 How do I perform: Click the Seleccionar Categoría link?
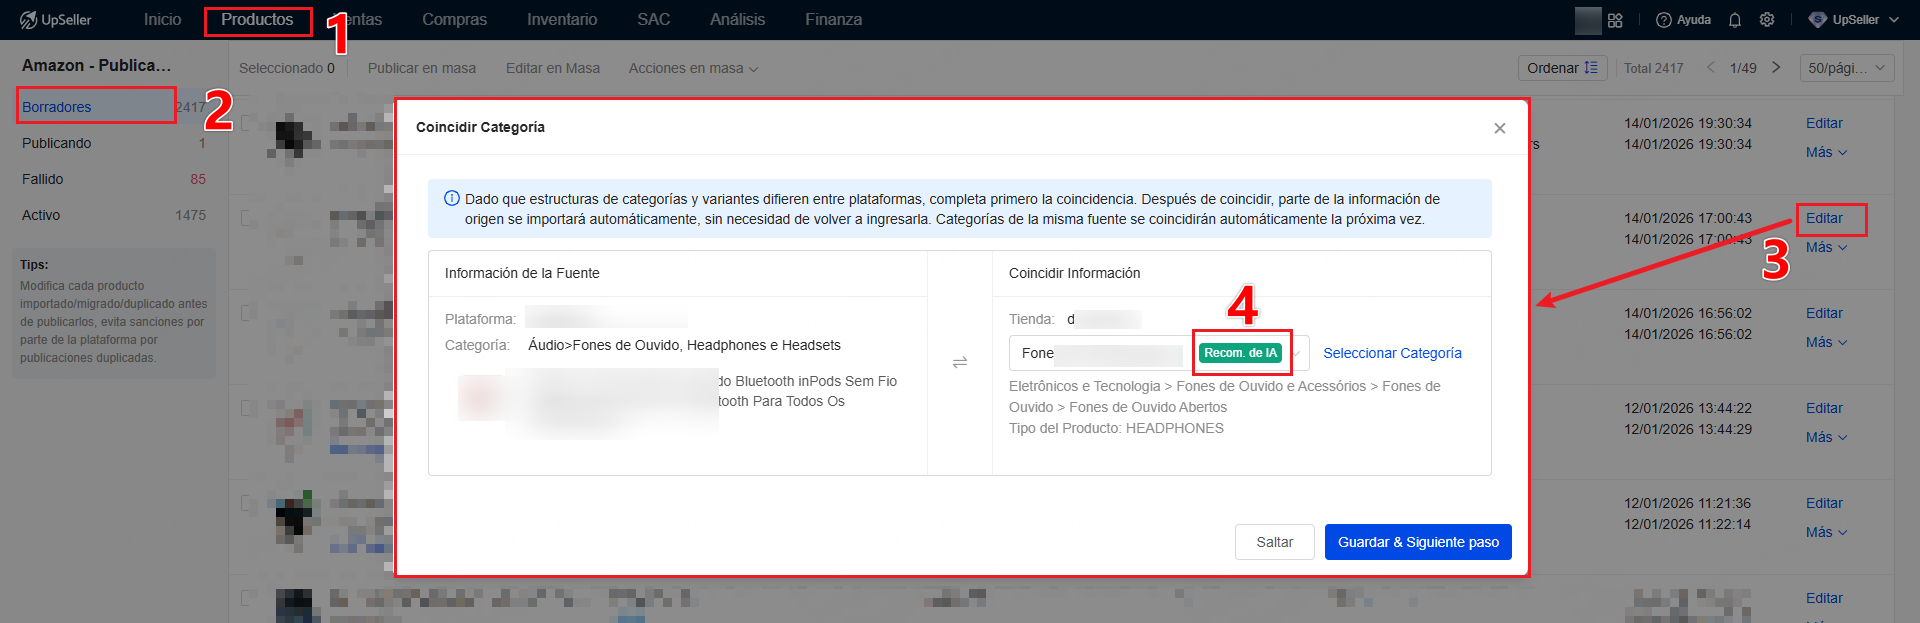pyautogui.click(x=1392, y=353)
